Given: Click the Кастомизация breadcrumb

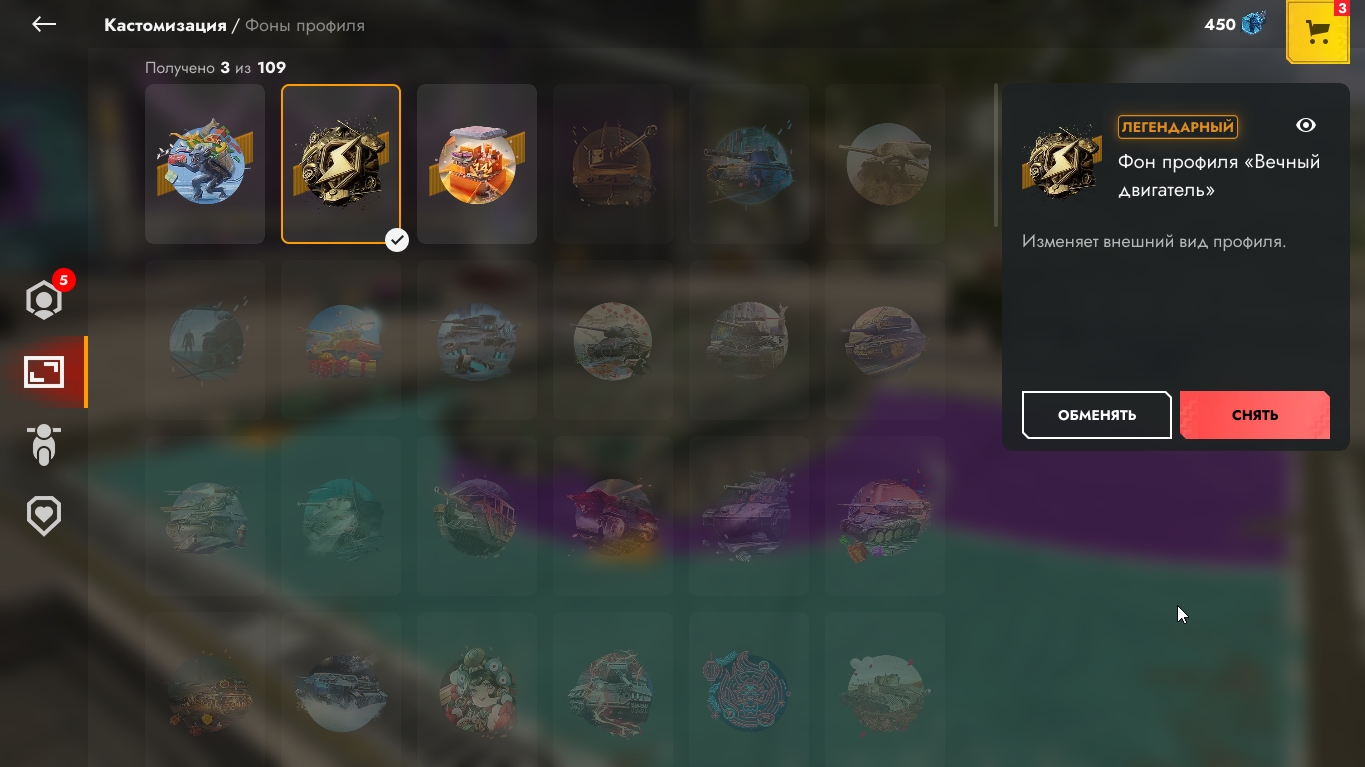Looking at the screenshot, I should [x=165, y=25].
